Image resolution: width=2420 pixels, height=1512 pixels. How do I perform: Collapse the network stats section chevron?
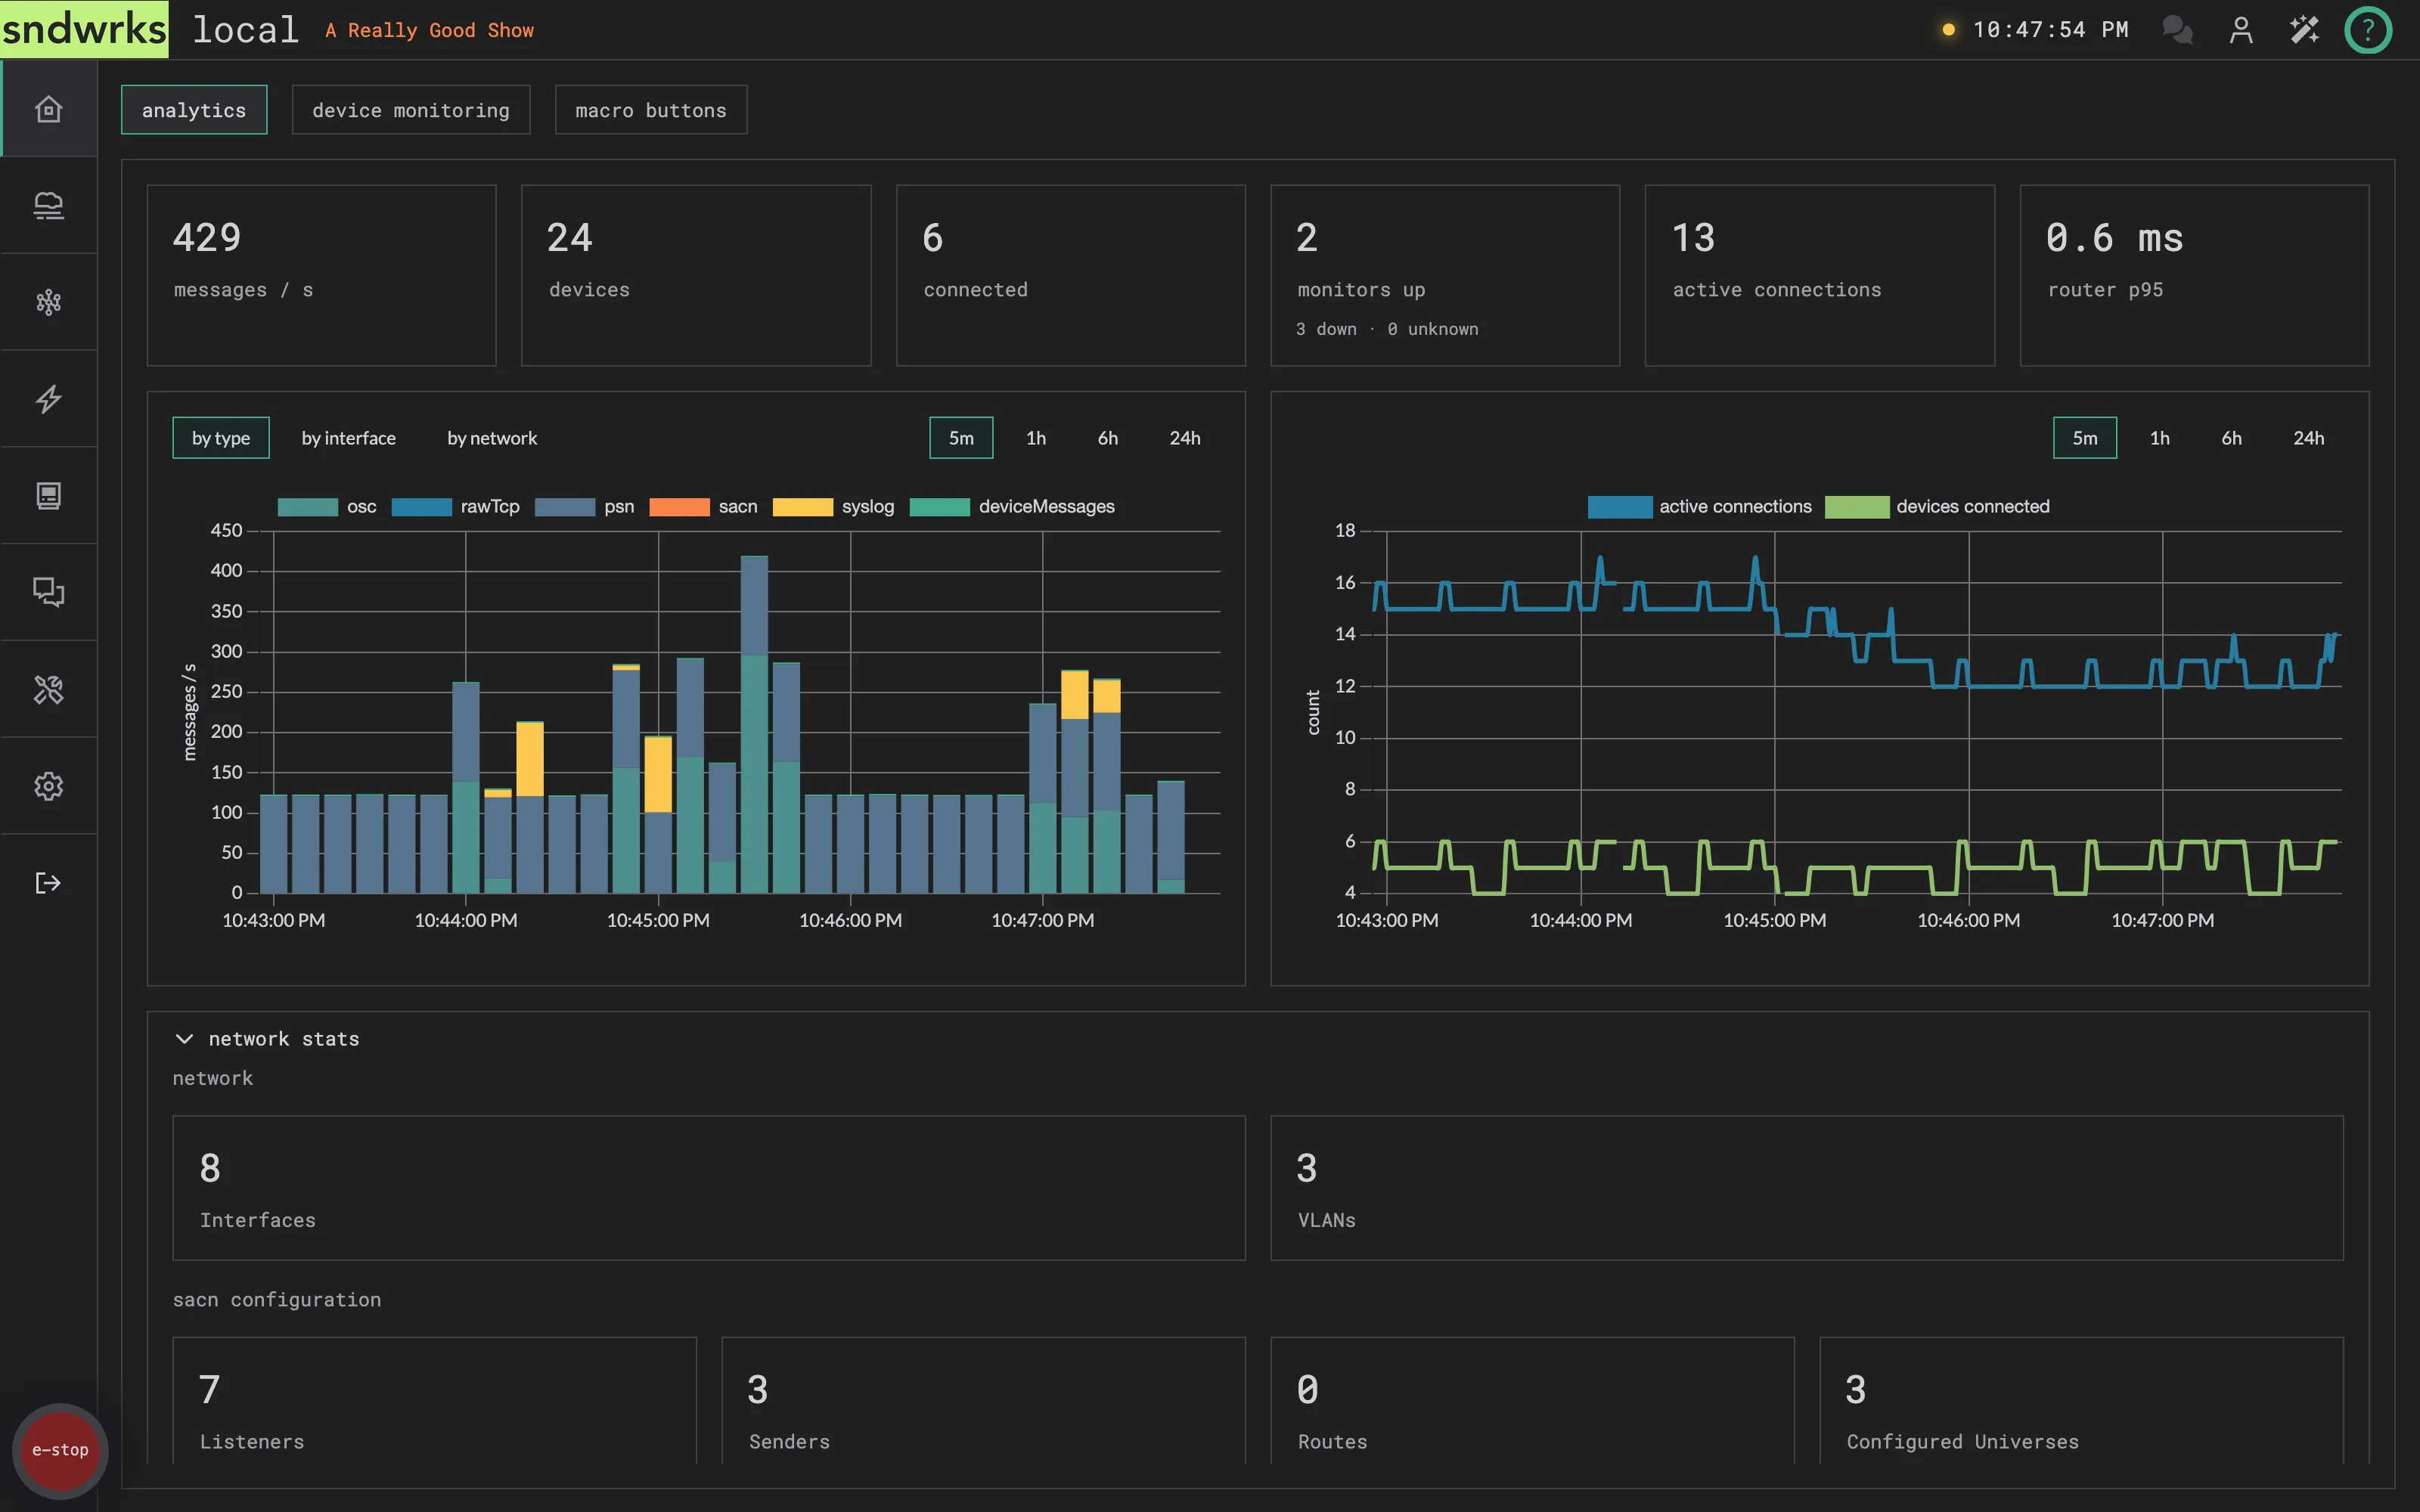184,1039
